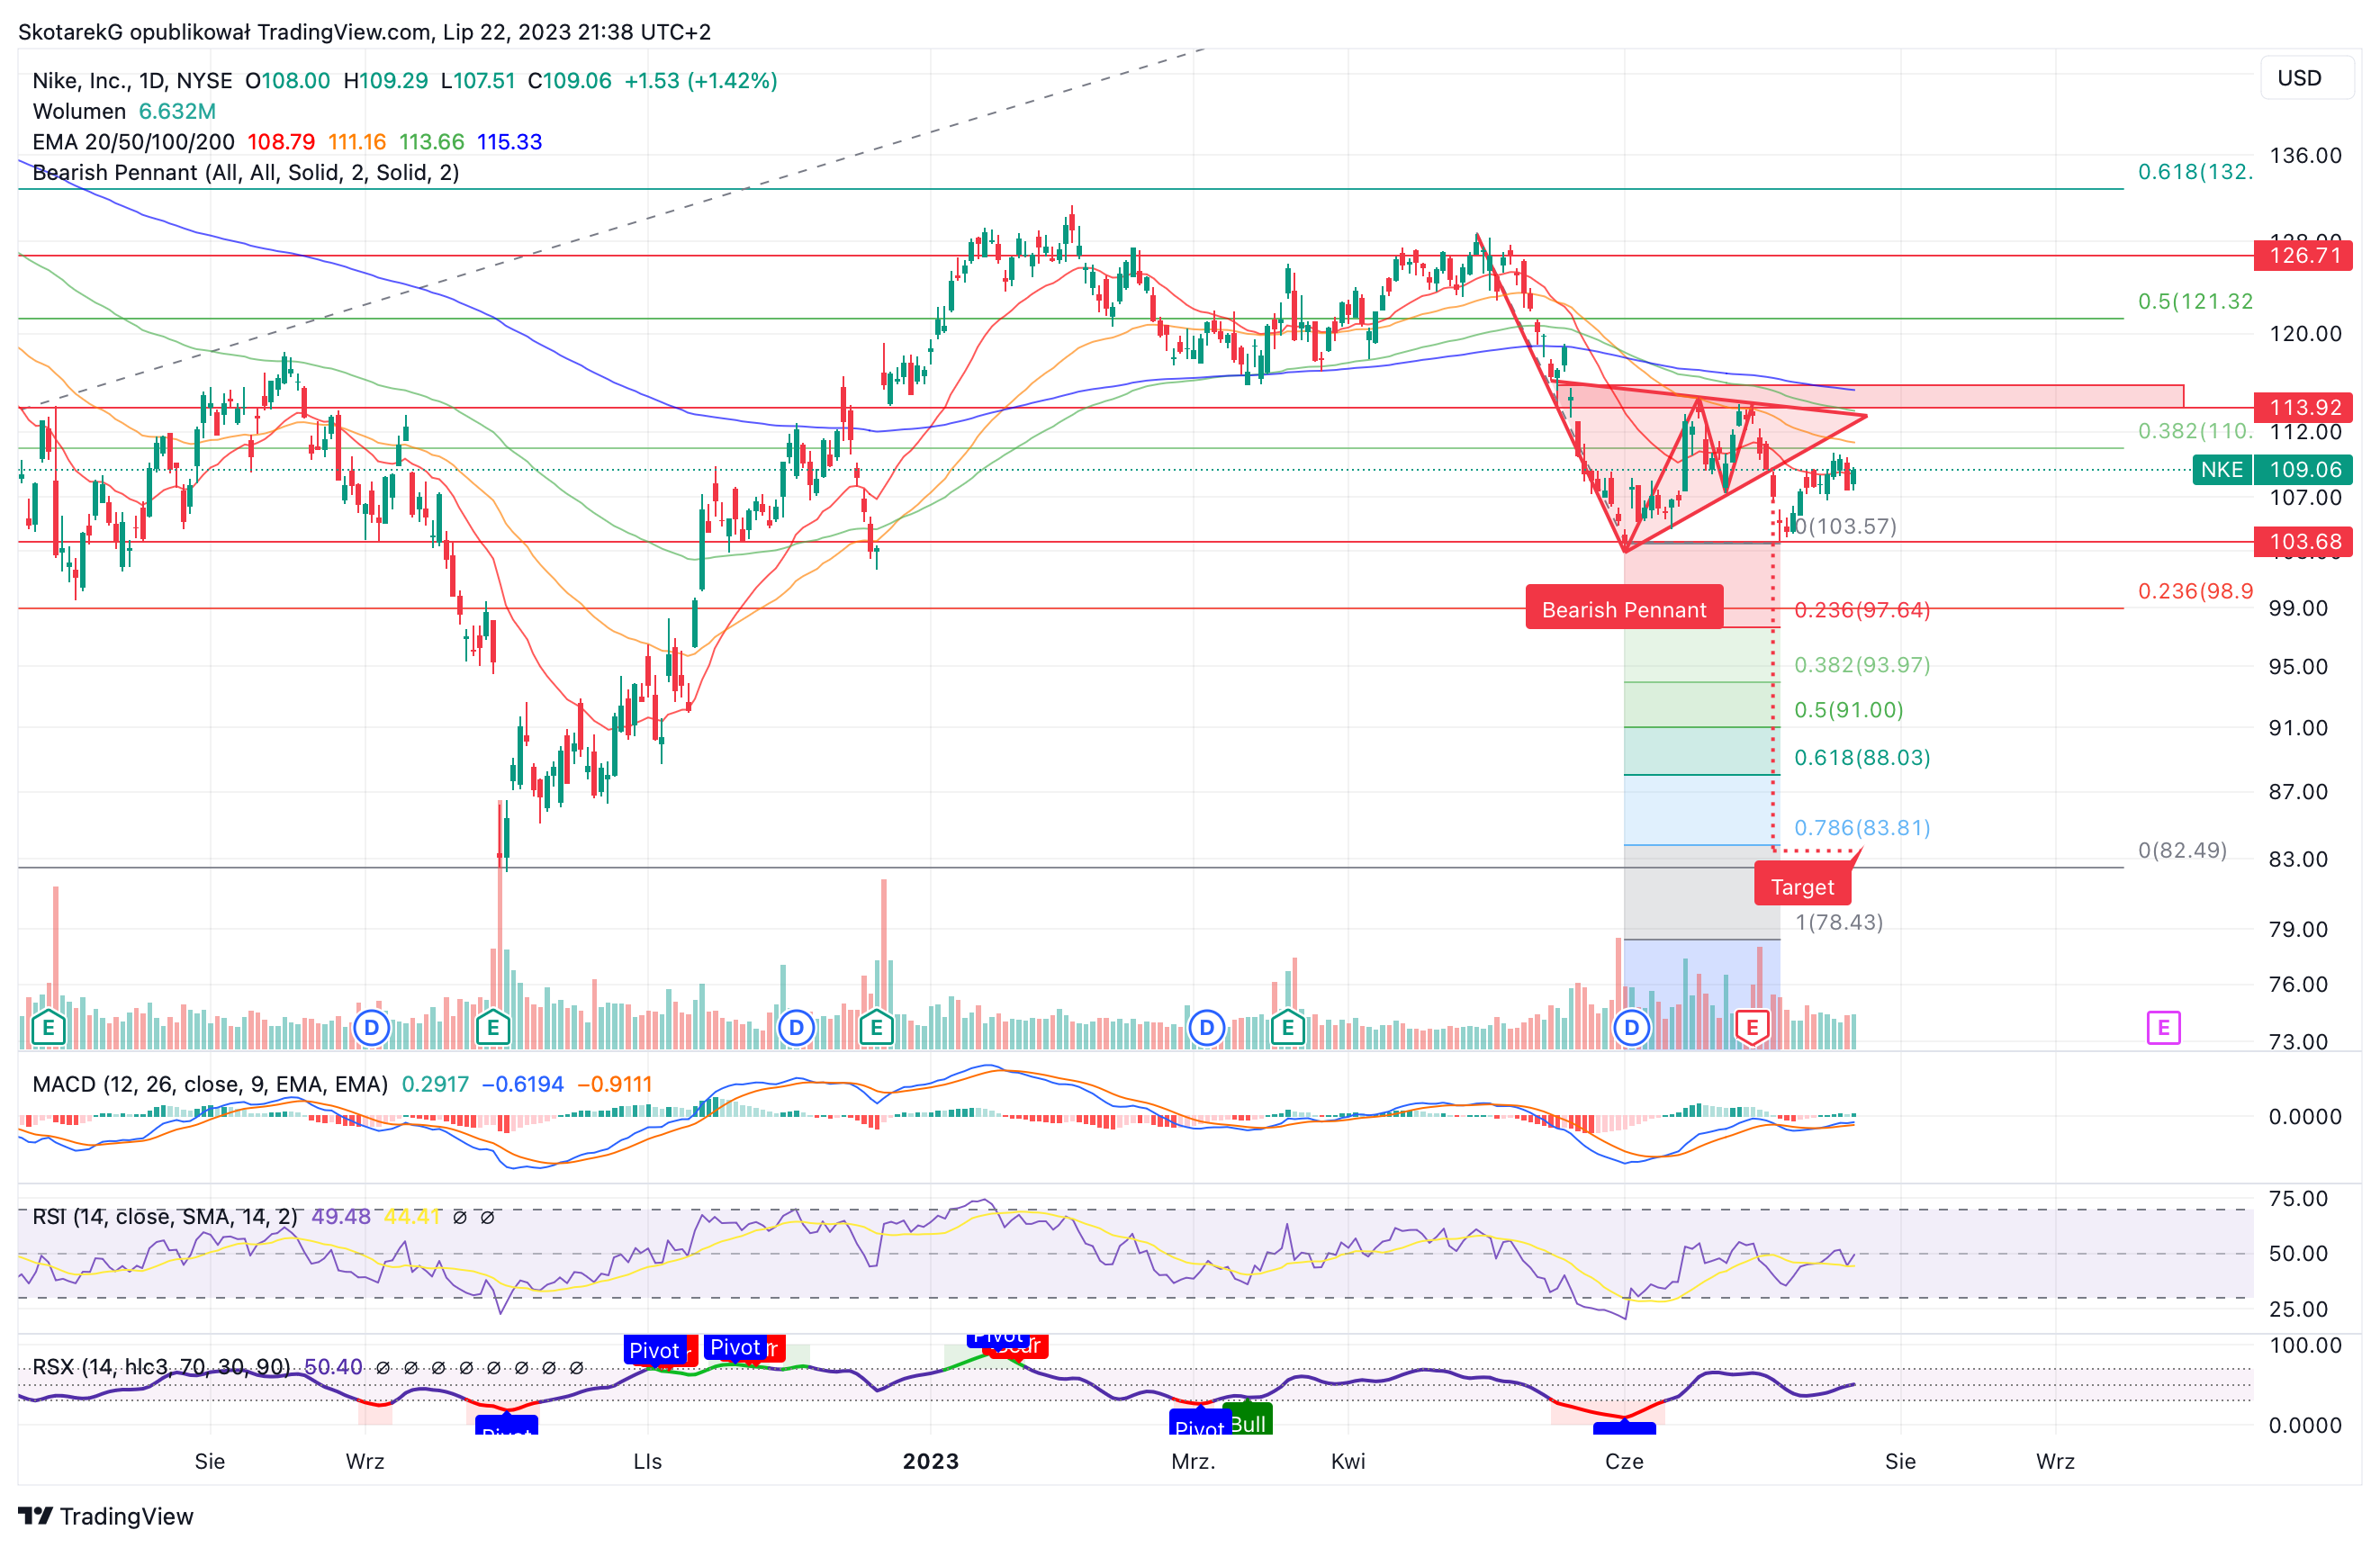Click the 0.618(132. retracement label
This screenshot has width=2380, height=1548.
point(2195,172)
